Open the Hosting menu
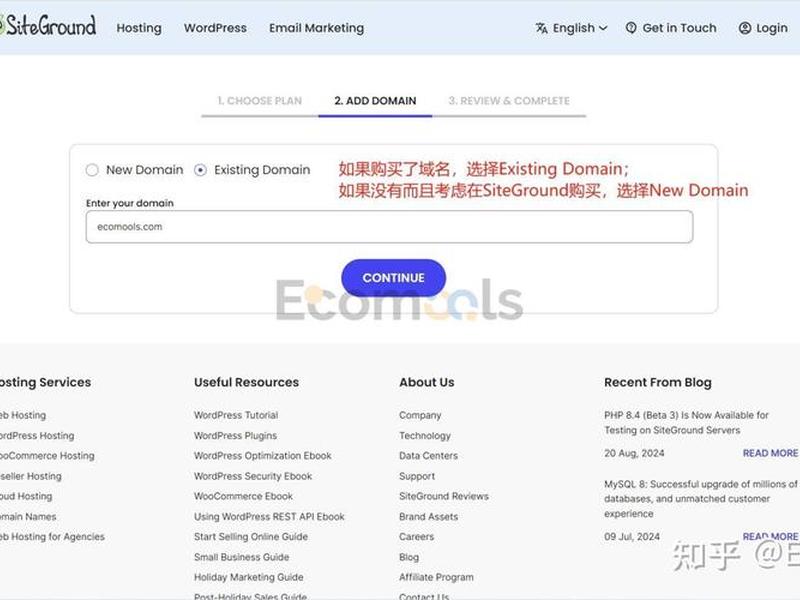Screen dimensions: 800x600 139,28
